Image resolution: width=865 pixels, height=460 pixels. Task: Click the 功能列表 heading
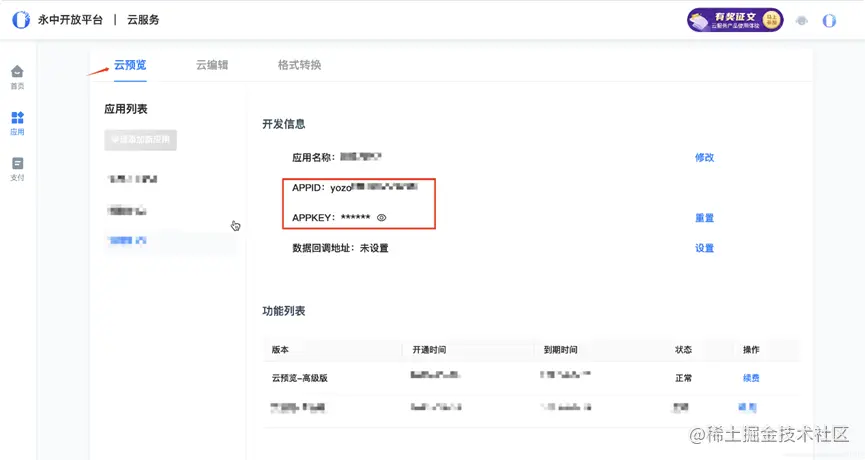click(284, 311)
